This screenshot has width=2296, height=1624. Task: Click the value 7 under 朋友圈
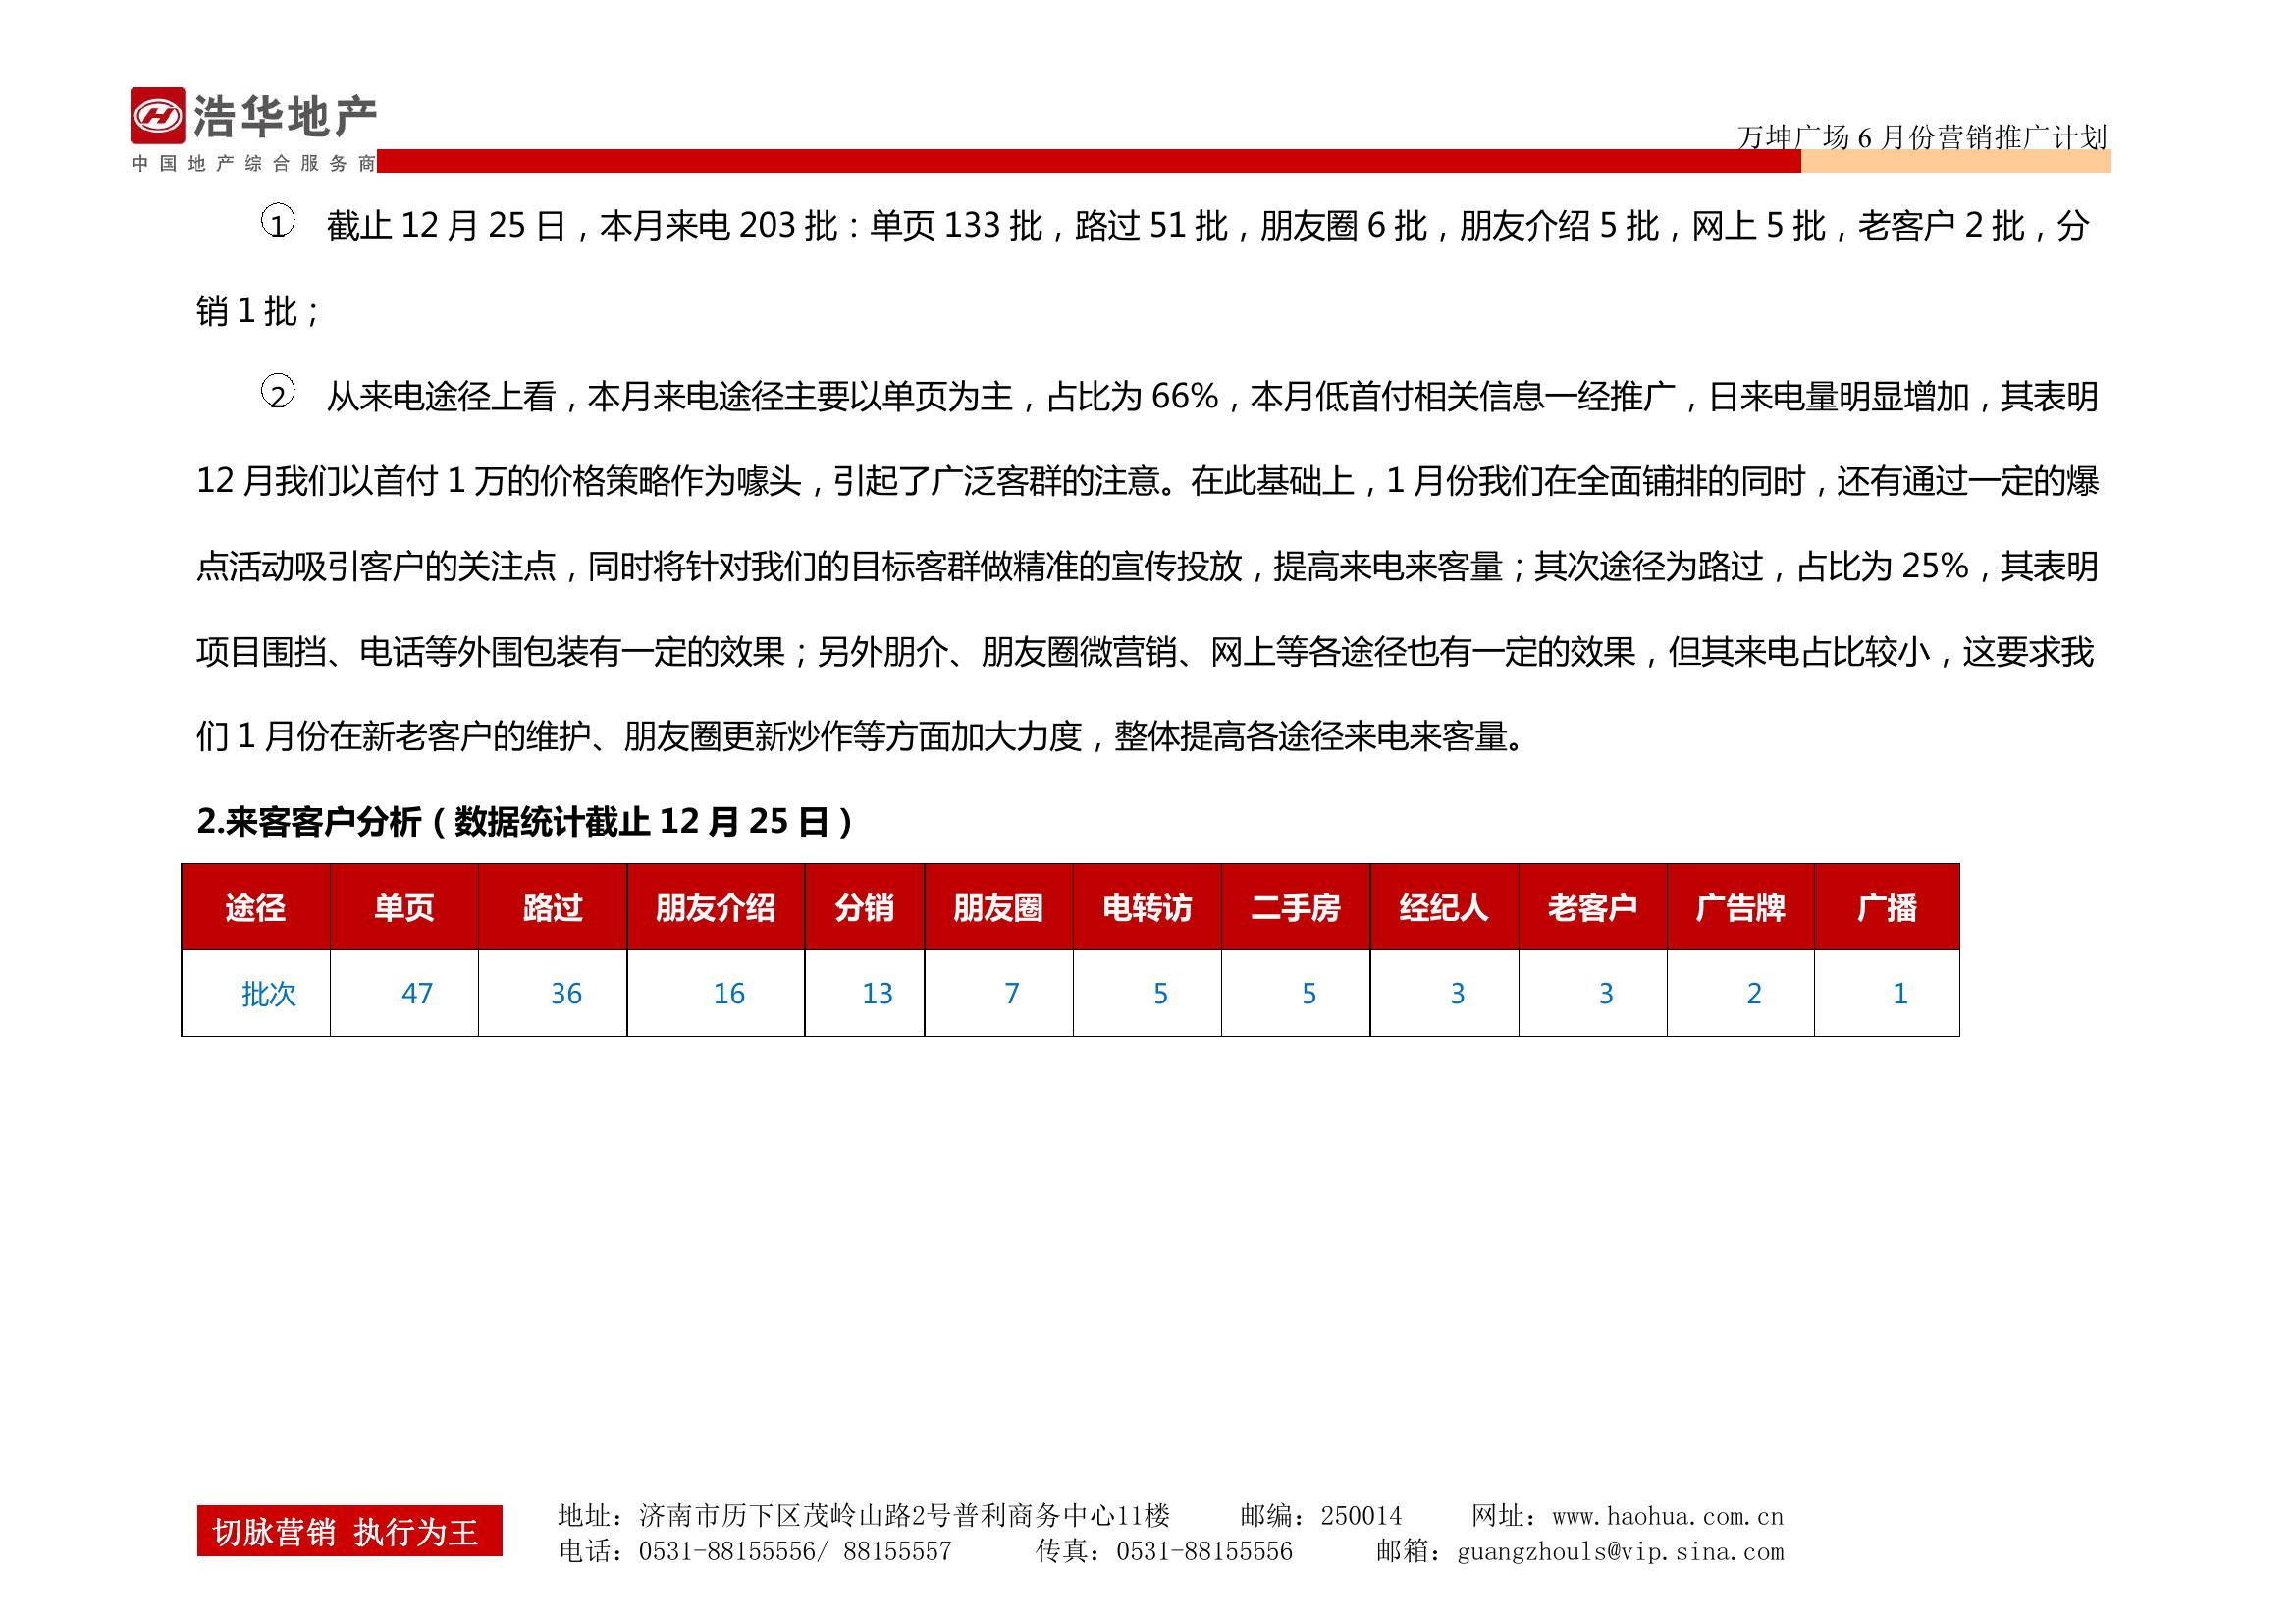1012,994
